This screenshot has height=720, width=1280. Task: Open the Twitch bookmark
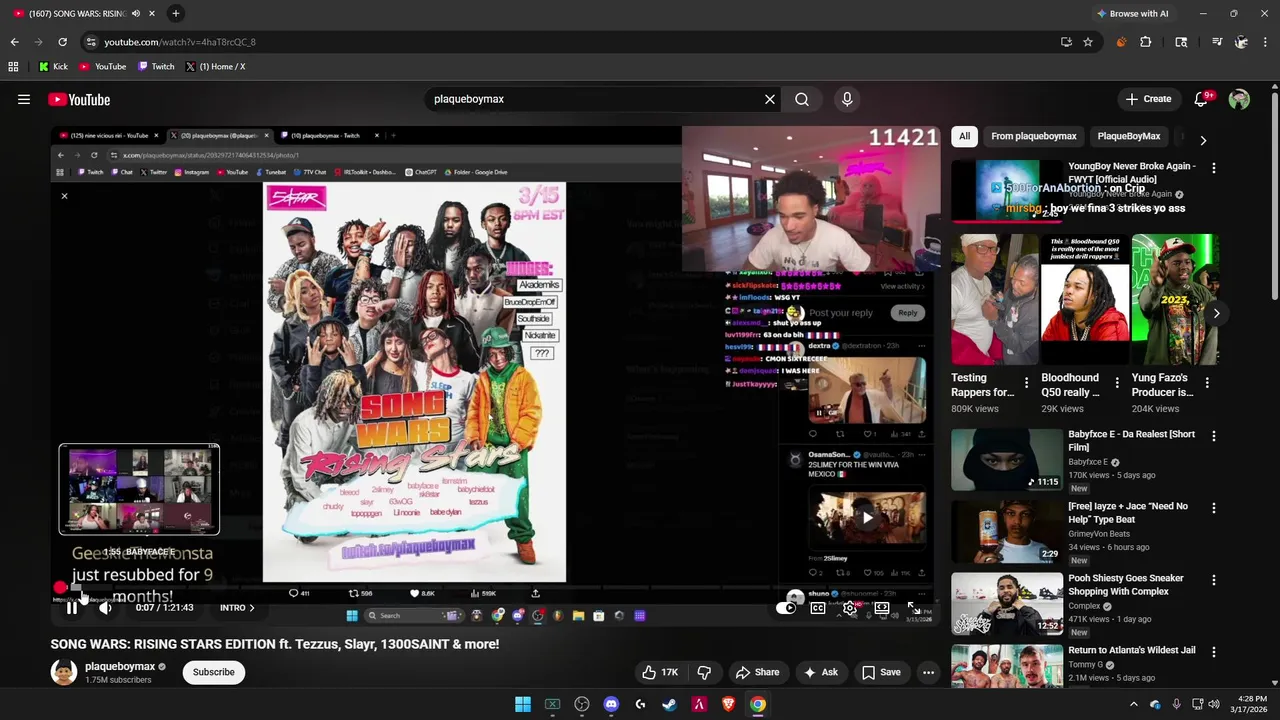click(x=156, y=67)
